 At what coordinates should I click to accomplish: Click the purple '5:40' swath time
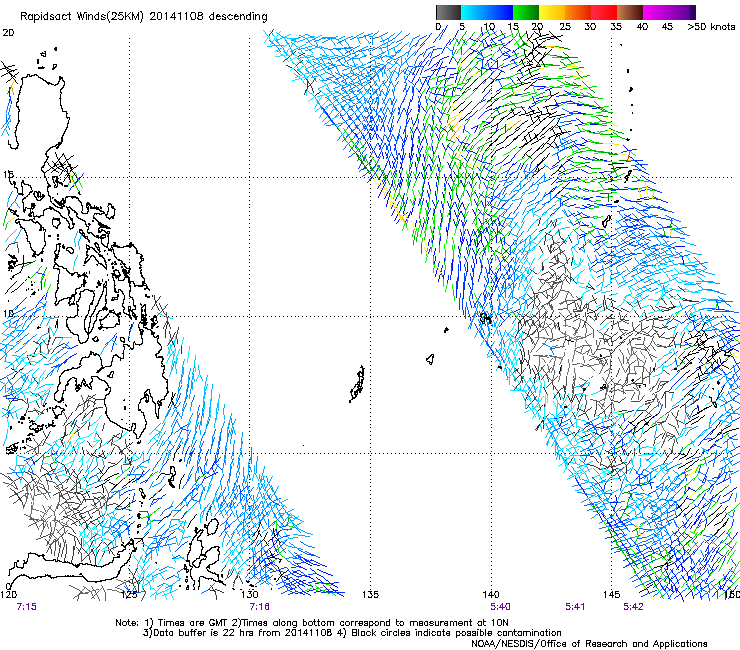(x=500, y=607)
